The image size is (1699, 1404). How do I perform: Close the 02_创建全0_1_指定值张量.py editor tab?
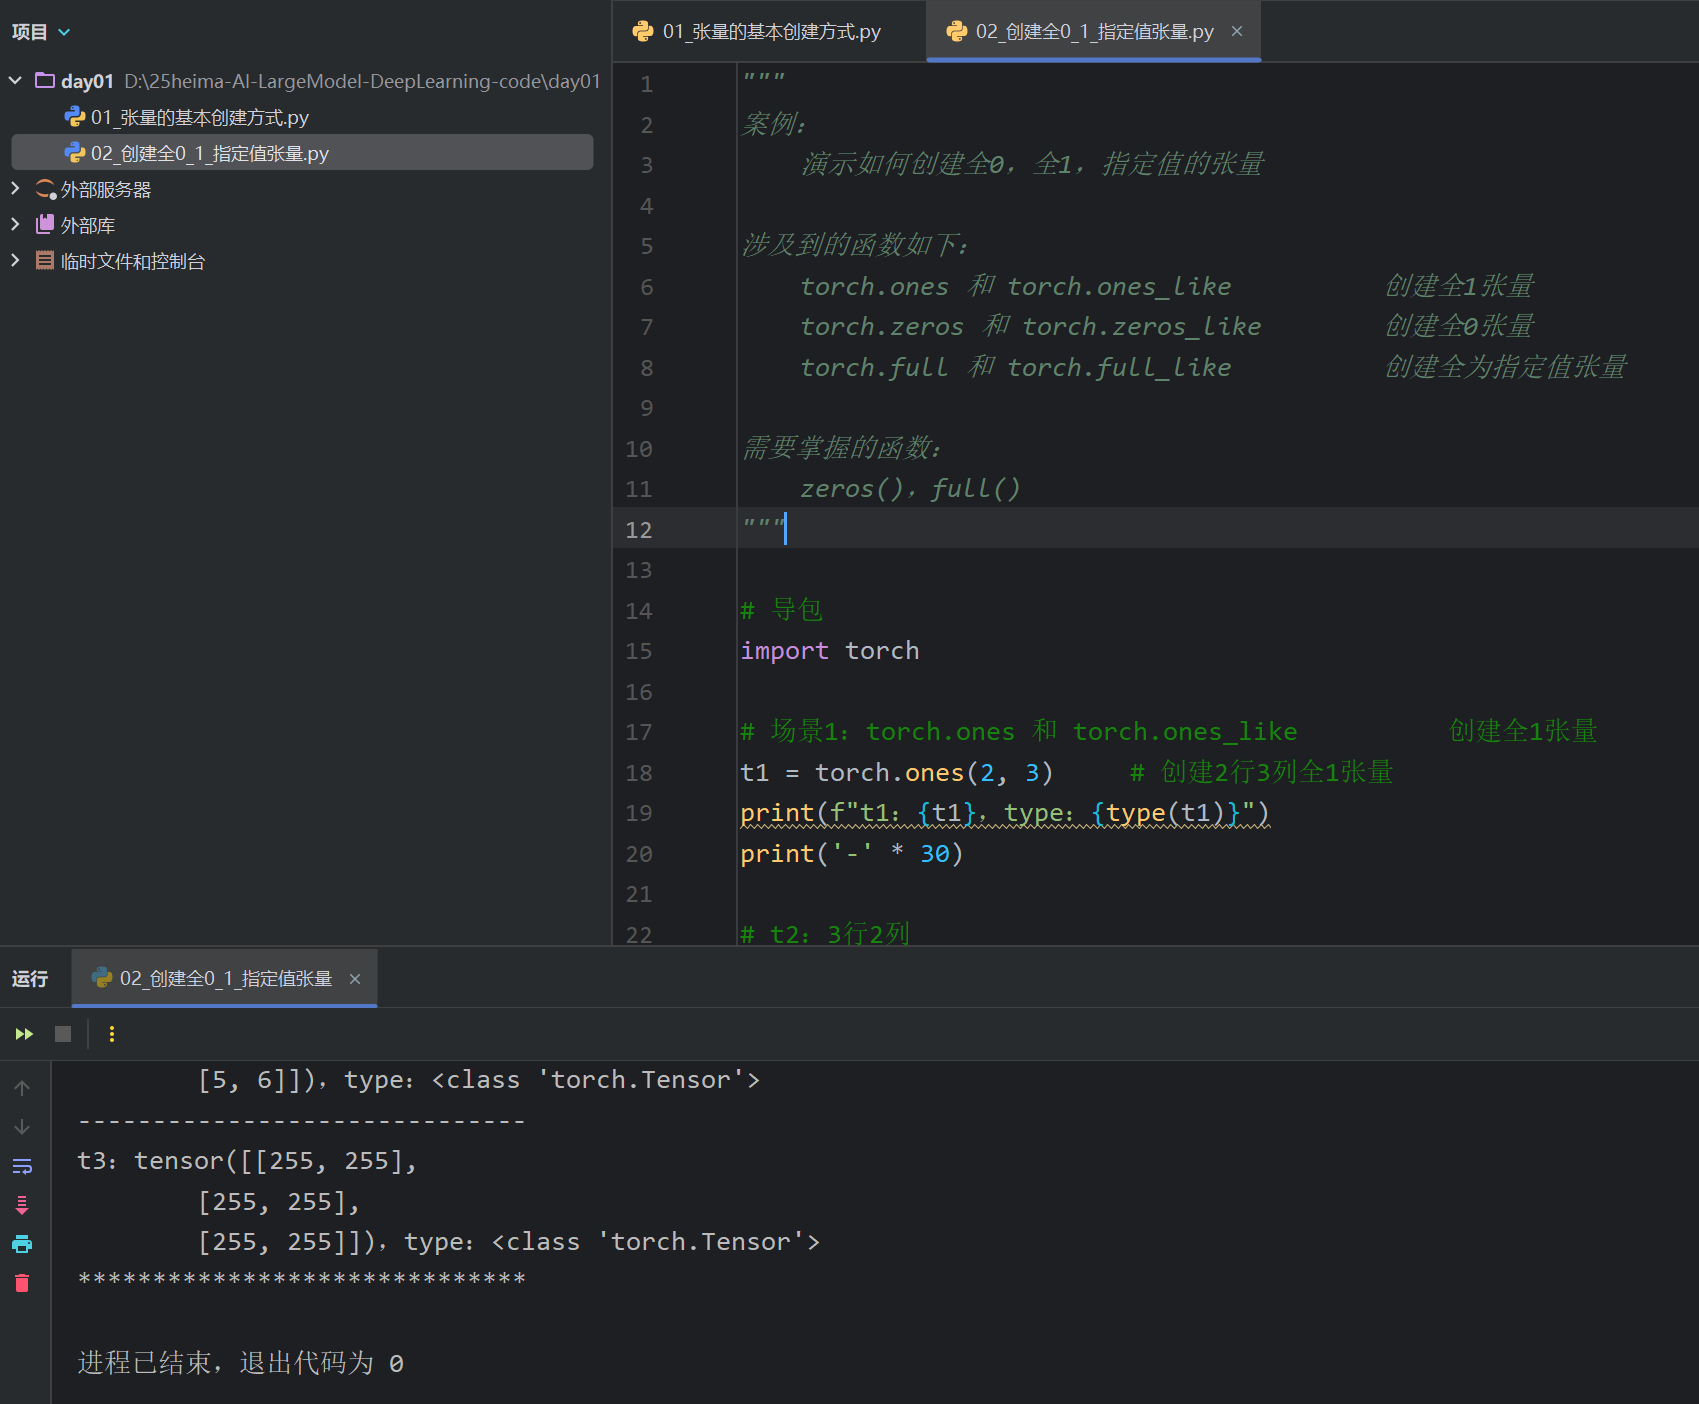pyautogui.click(x=1237, y=31)
